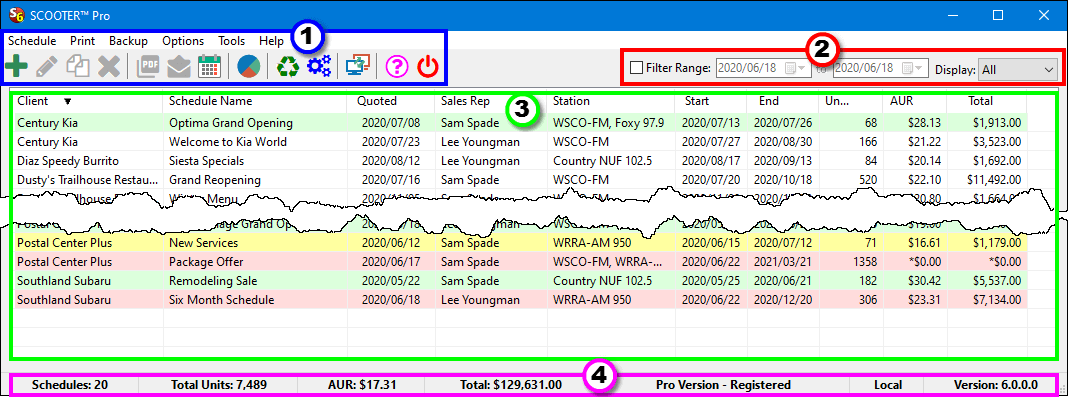Image resolution: width=1068 pixels, height=397 pixels.
Task: Click Pro Version - Registered status text
Action: click(723, 385)
